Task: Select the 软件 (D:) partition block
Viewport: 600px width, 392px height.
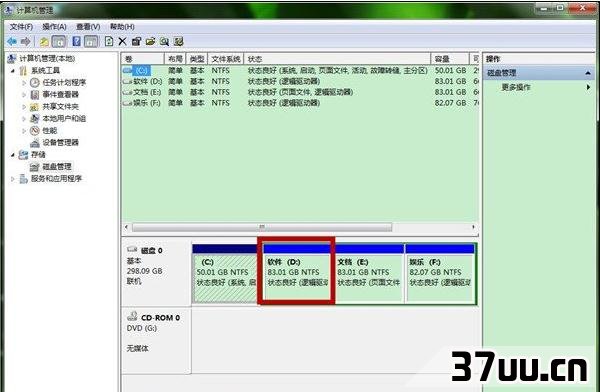Action: click(x=296, y=274)
